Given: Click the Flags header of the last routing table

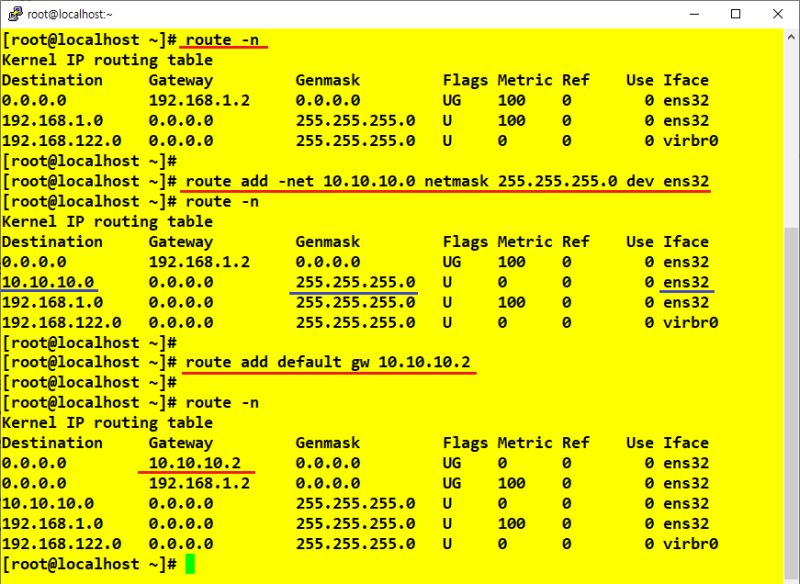Looking at the screenshot, I should [465, 443].
